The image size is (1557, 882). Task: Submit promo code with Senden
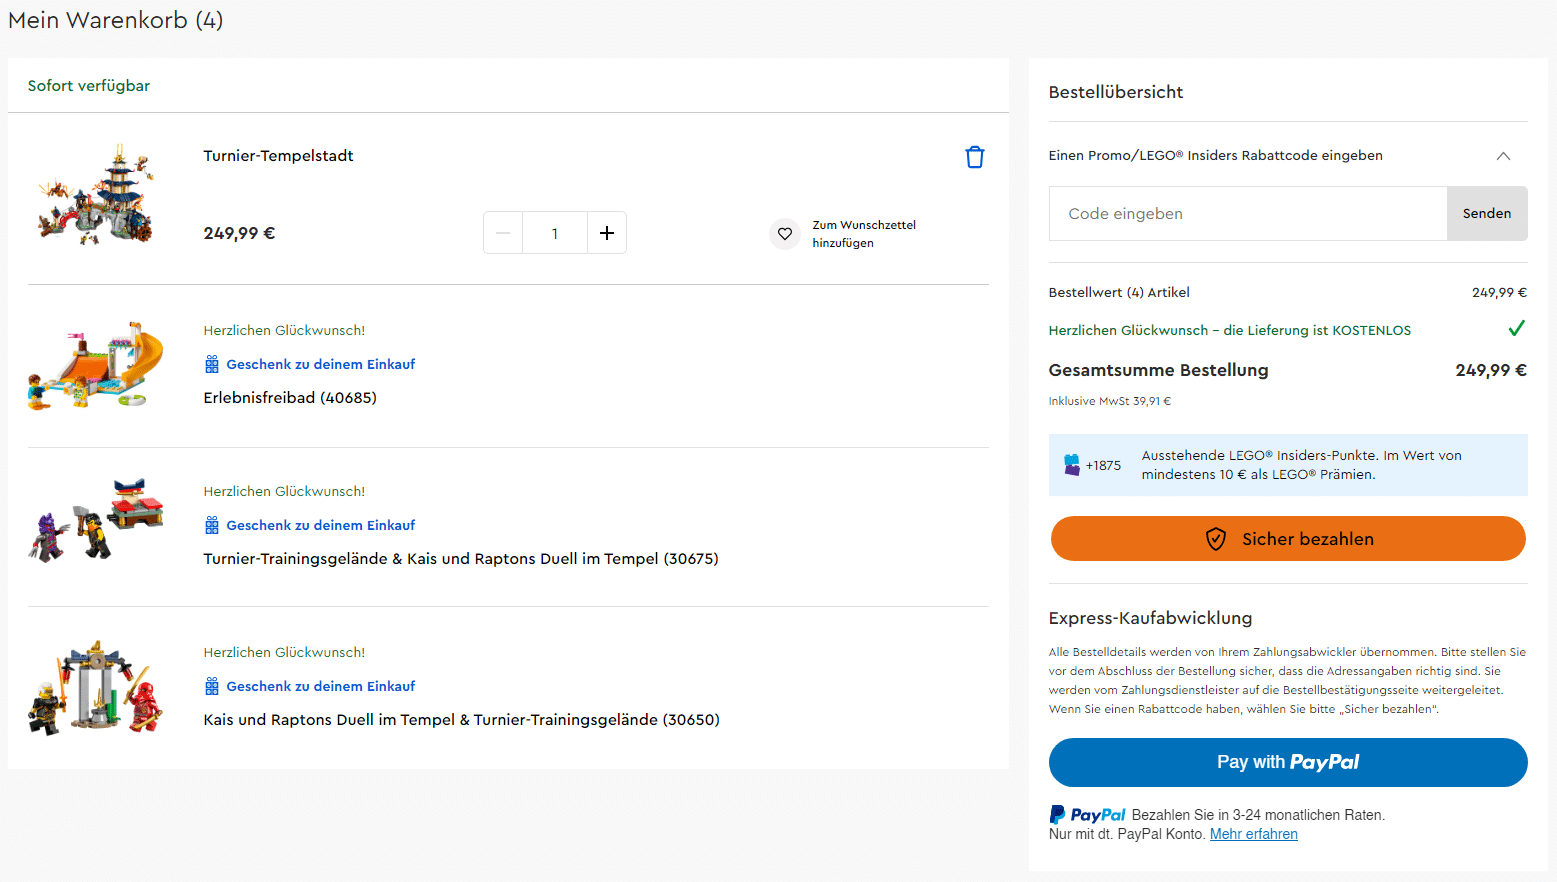1487,213
